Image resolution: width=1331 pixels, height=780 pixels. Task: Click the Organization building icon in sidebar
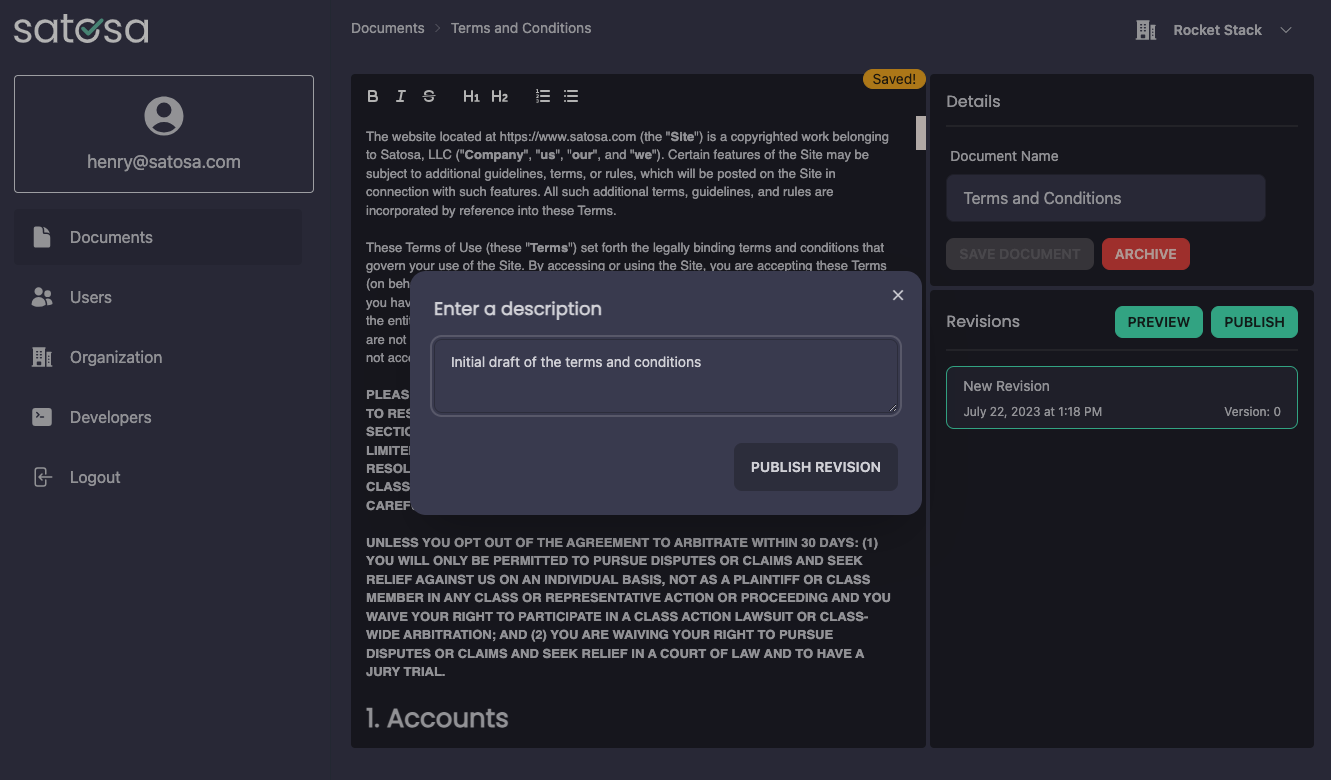click(x=42, y=357)
